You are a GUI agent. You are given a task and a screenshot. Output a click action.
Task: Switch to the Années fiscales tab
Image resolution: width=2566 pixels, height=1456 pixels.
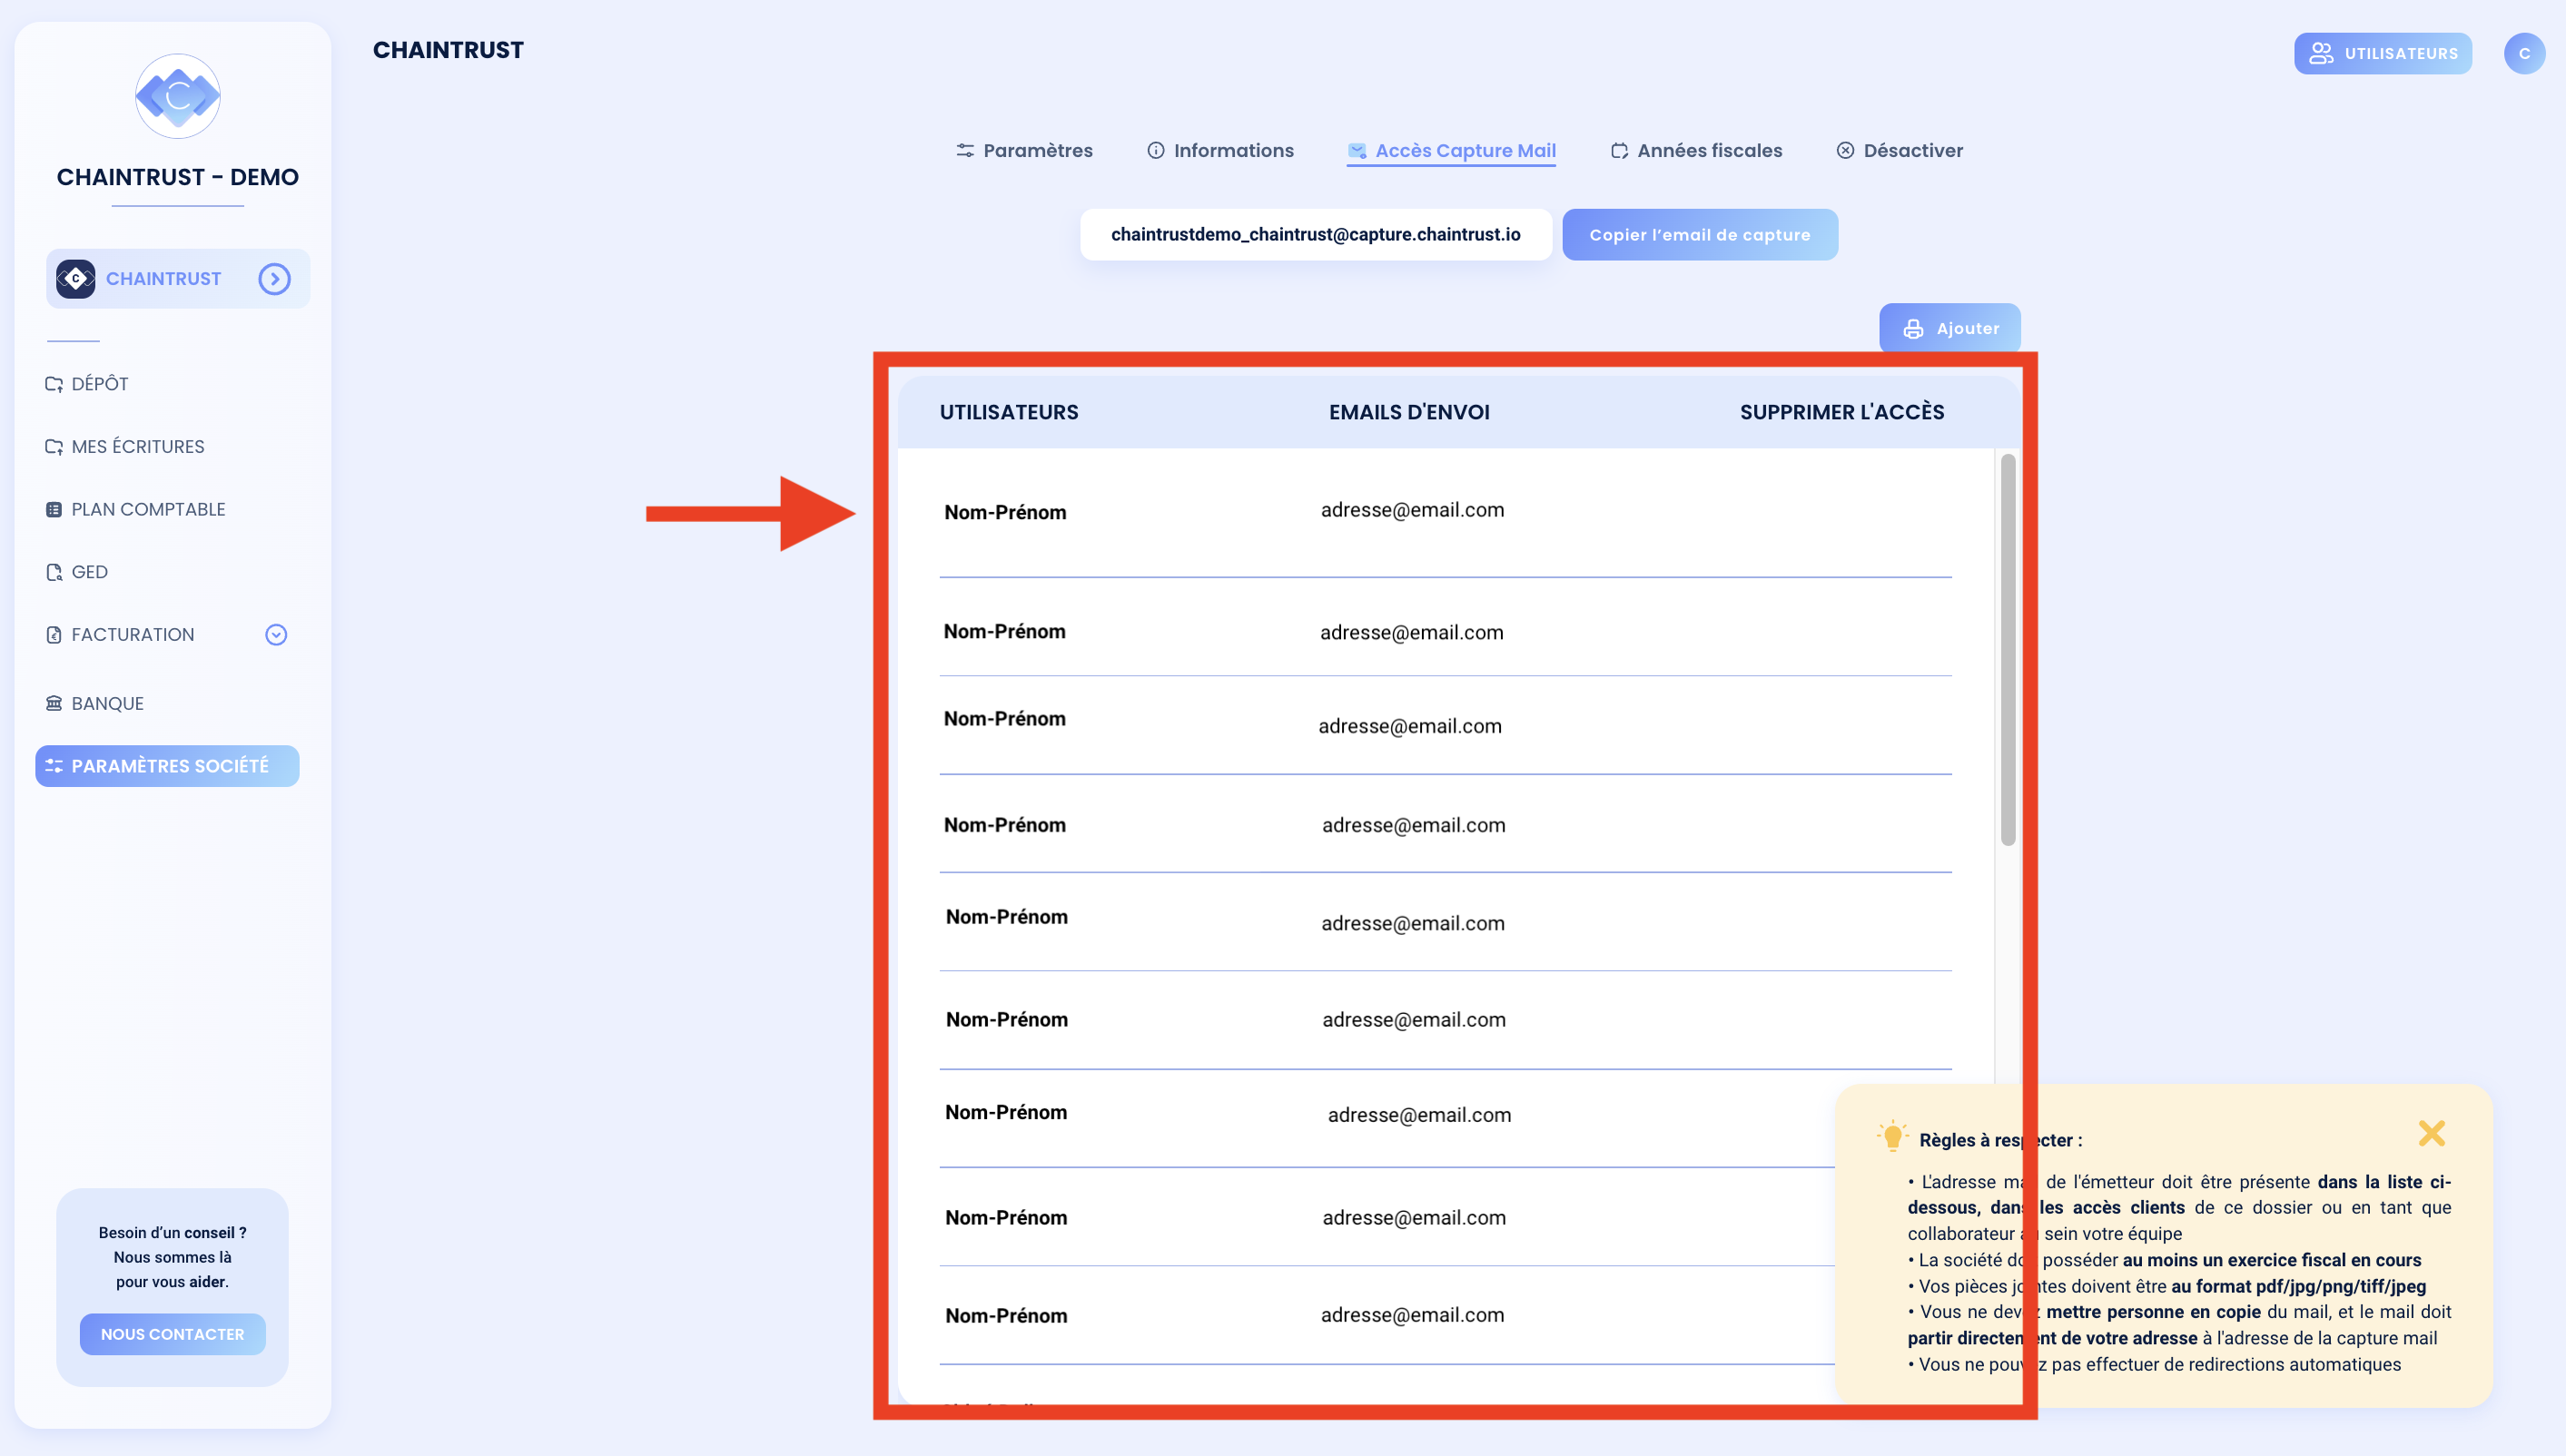[1696, 151]
